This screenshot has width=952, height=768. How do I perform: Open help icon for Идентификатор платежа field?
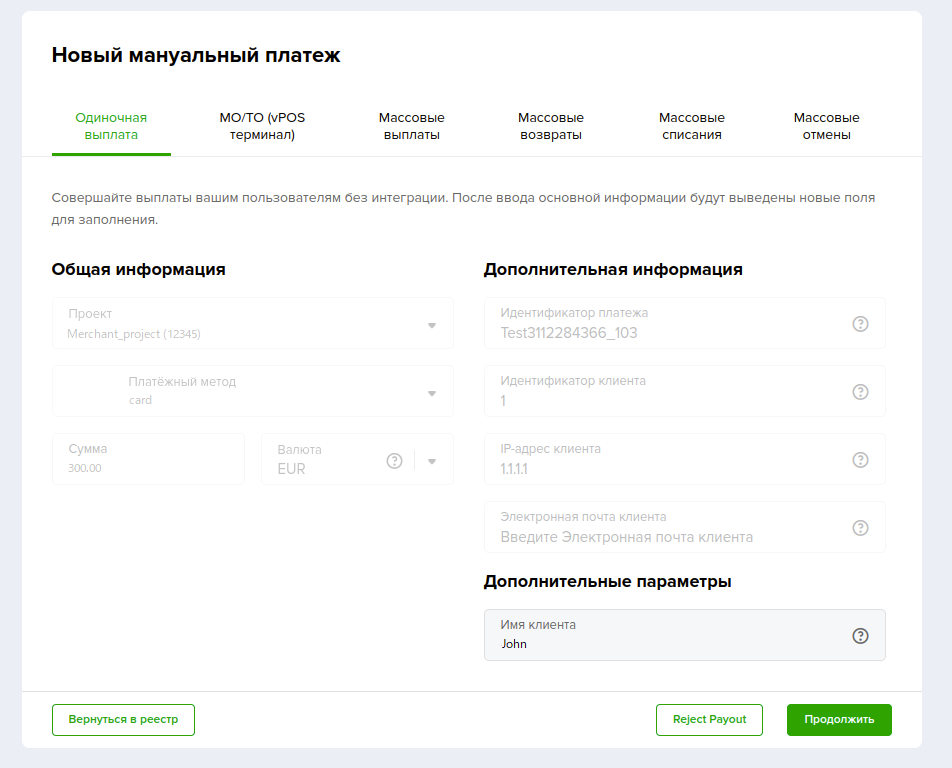tap(860, 324)
